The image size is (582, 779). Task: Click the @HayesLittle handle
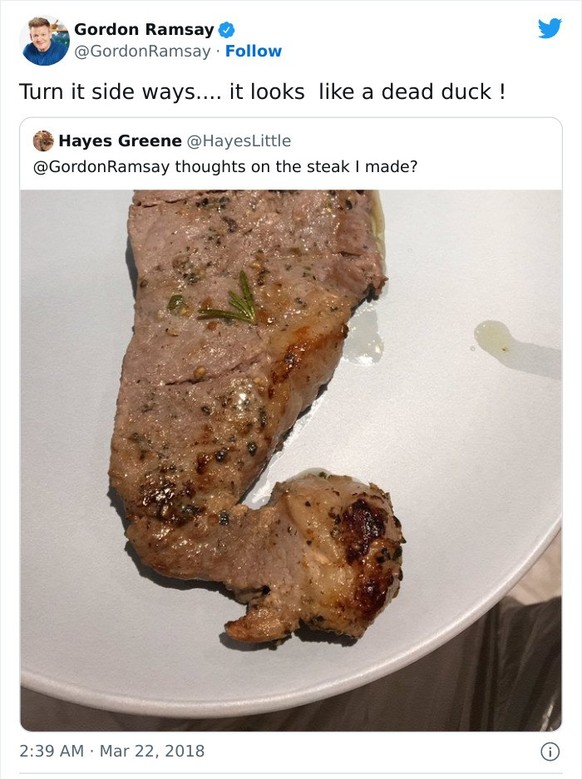pos(239,141)
